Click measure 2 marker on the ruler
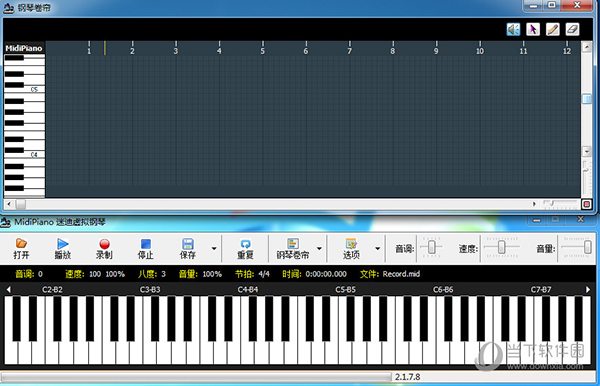Viewport: 600px width, 386px height. click(132, 51)
